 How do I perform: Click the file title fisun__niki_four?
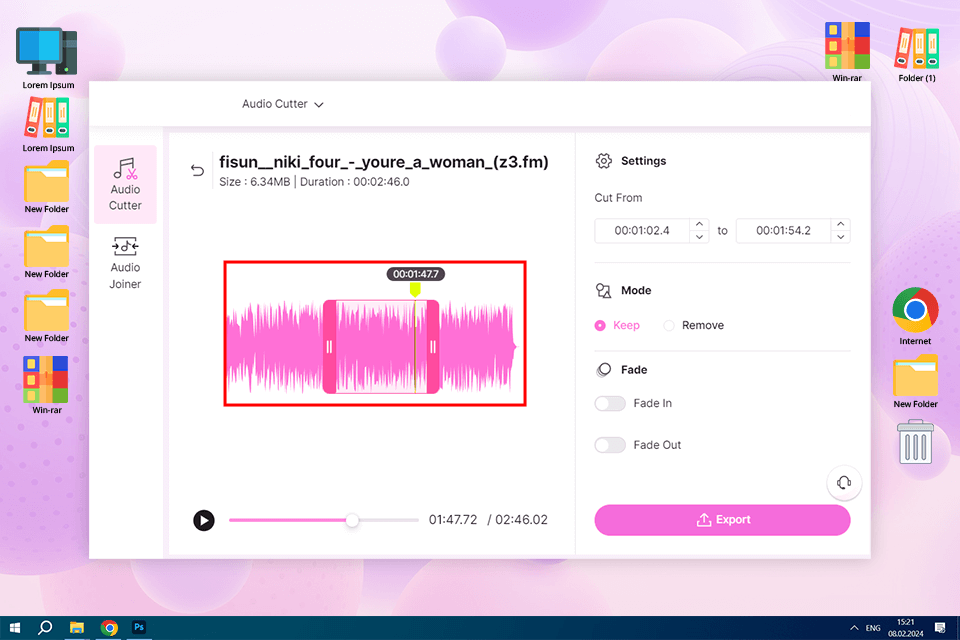(x=384, y=162)
